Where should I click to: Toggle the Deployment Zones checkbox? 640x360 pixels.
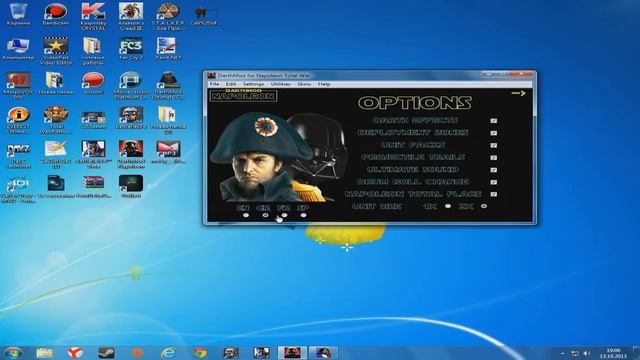493,133
